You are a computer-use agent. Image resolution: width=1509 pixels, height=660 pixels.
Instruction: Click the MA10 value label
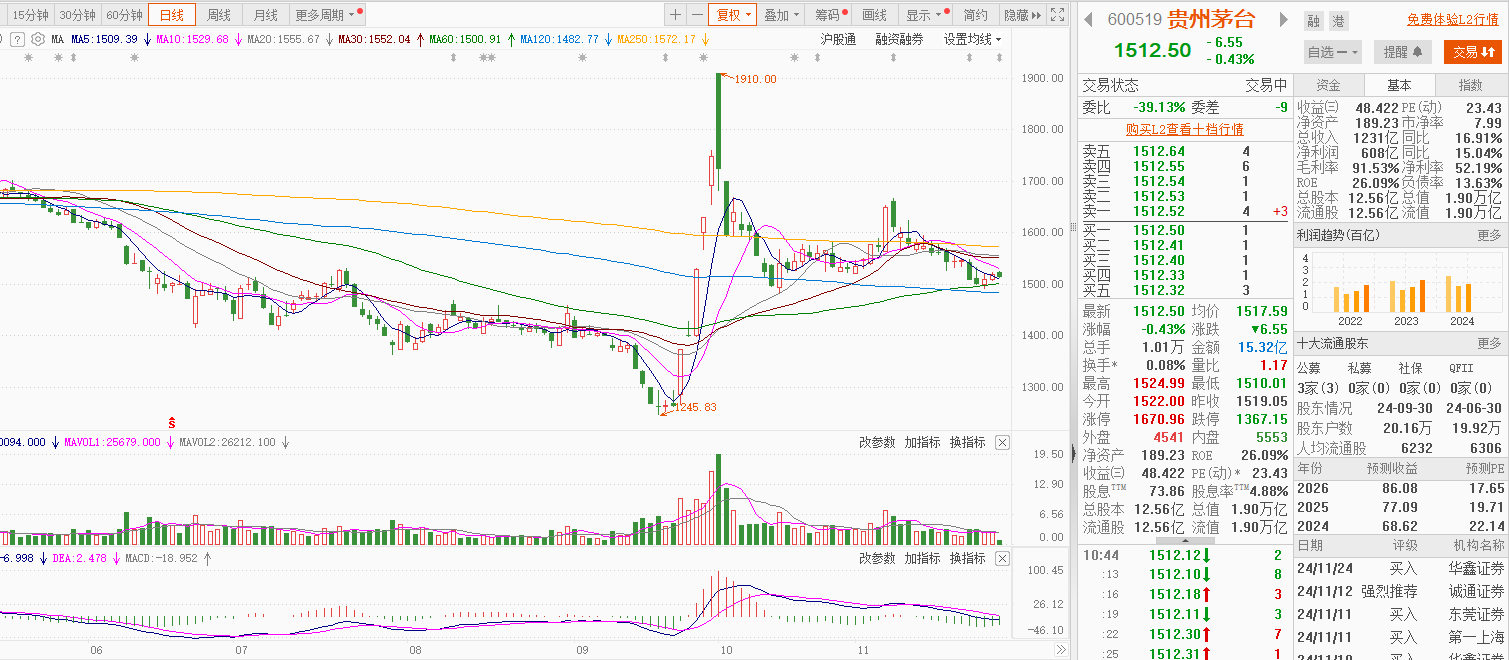click(192, 39)
